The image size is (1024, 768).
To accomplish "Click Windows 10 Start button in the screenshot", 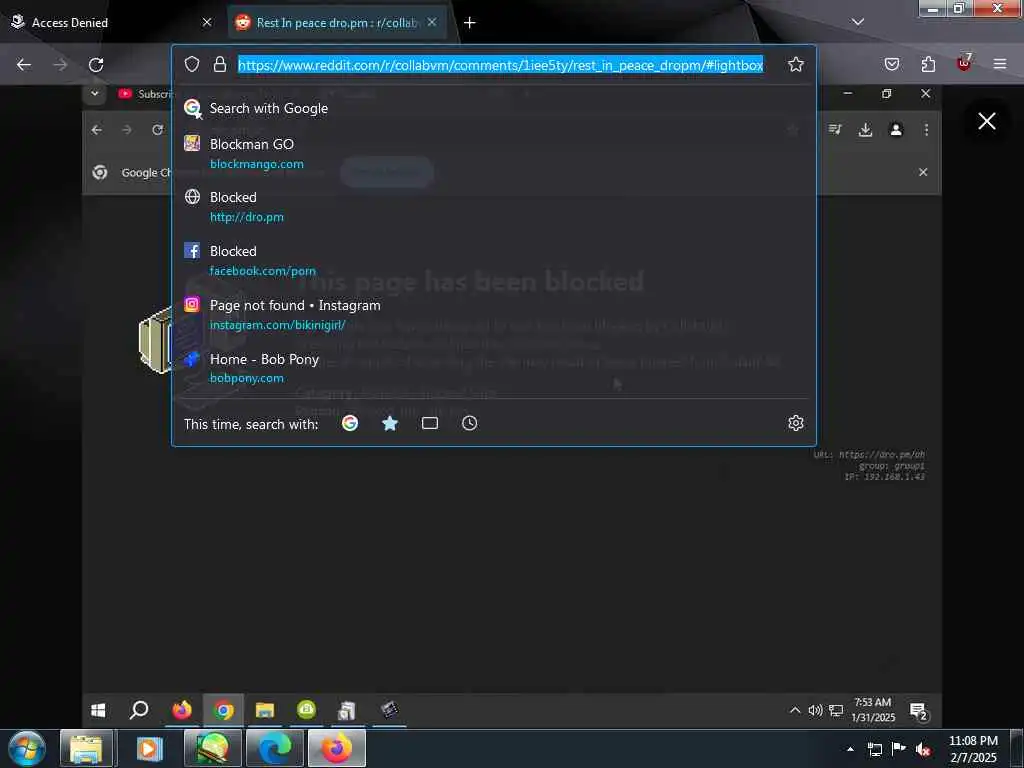I will [98, 710].
